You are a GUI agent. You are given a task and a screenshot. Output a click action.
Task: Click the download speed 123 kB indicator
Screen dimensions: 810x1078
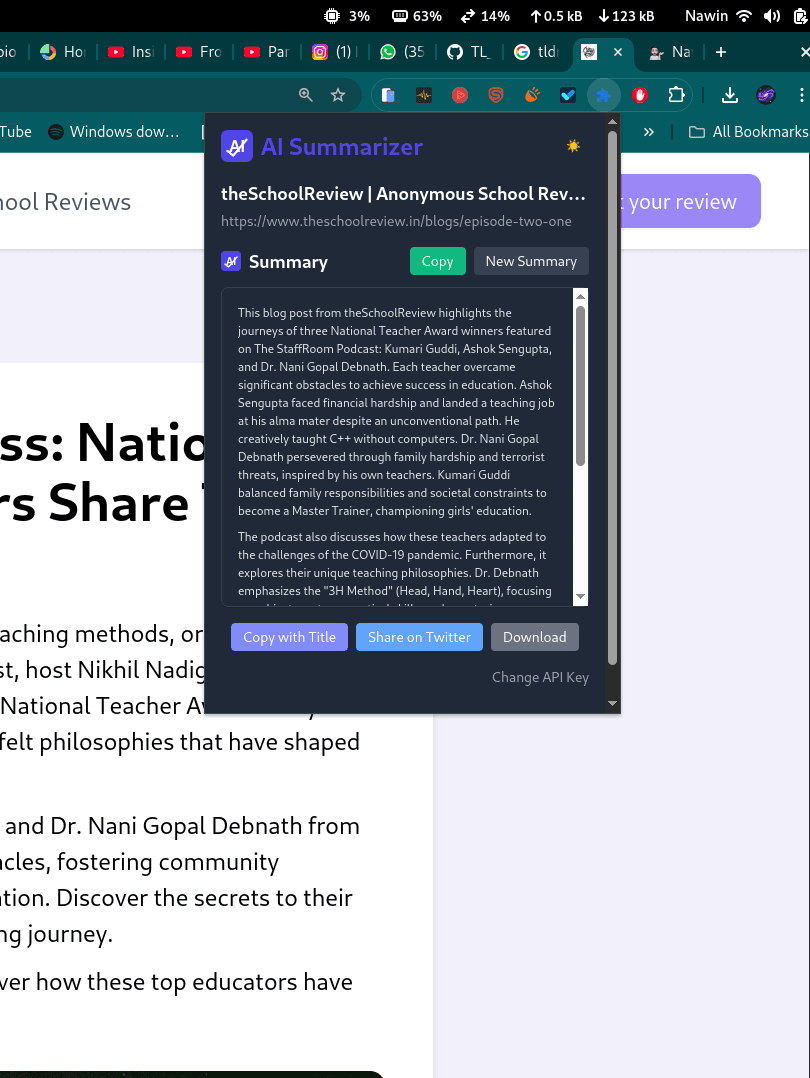point(626,16)
